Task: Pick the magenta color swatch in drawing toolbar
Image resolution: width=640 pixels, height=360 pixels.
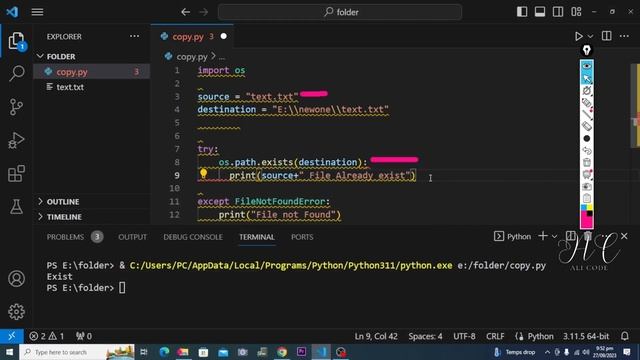Action: click(587, 222)
